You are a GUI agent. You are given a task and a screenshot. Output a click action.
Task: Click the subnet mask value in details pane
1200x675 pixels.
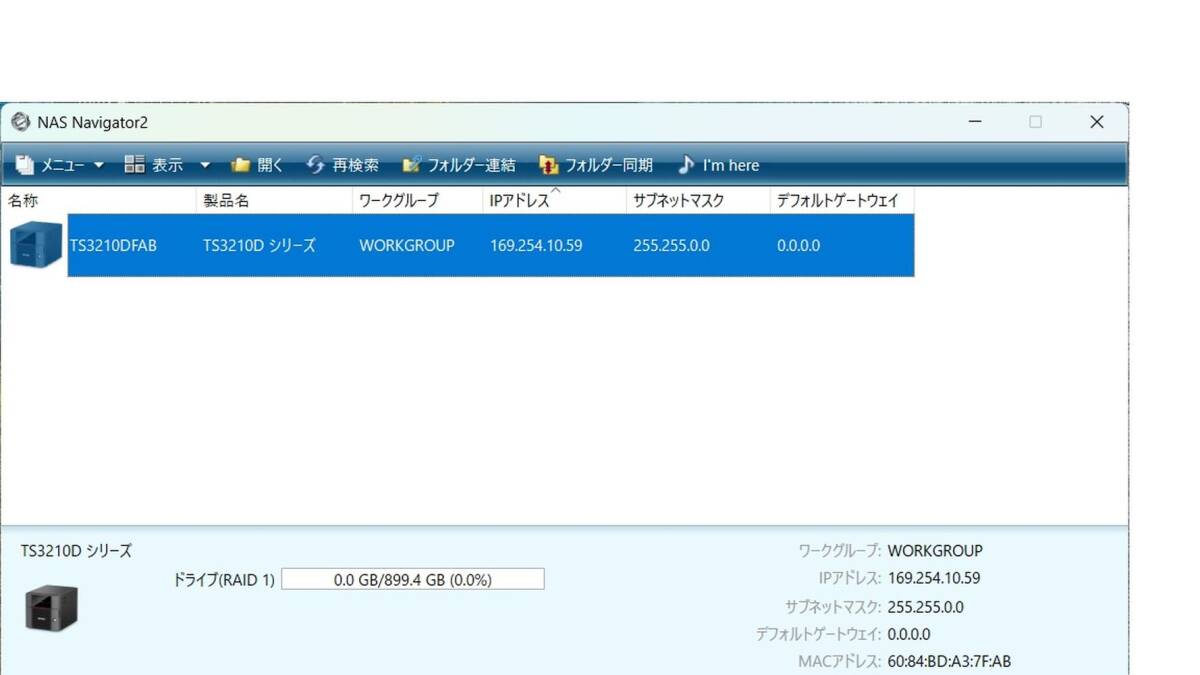pos(926,607)
